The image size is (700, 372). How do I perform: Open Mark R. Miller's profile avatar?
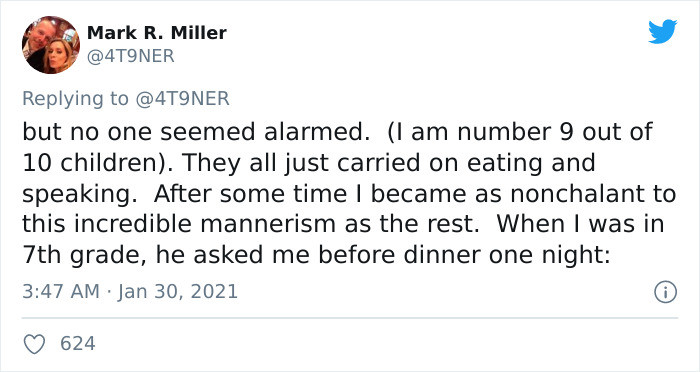pyautogui.click(x=51, y=45)
